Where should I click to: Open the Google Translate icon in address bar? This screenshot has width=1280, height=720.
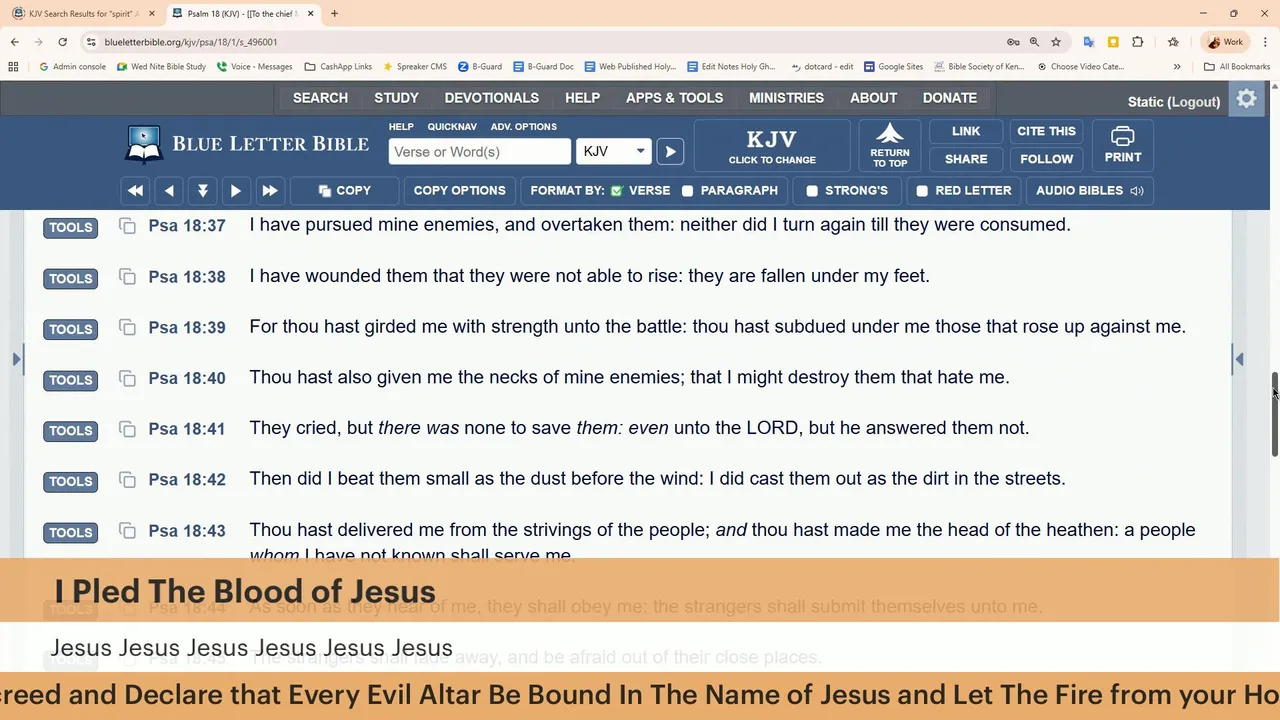[x=1089, y=42]
